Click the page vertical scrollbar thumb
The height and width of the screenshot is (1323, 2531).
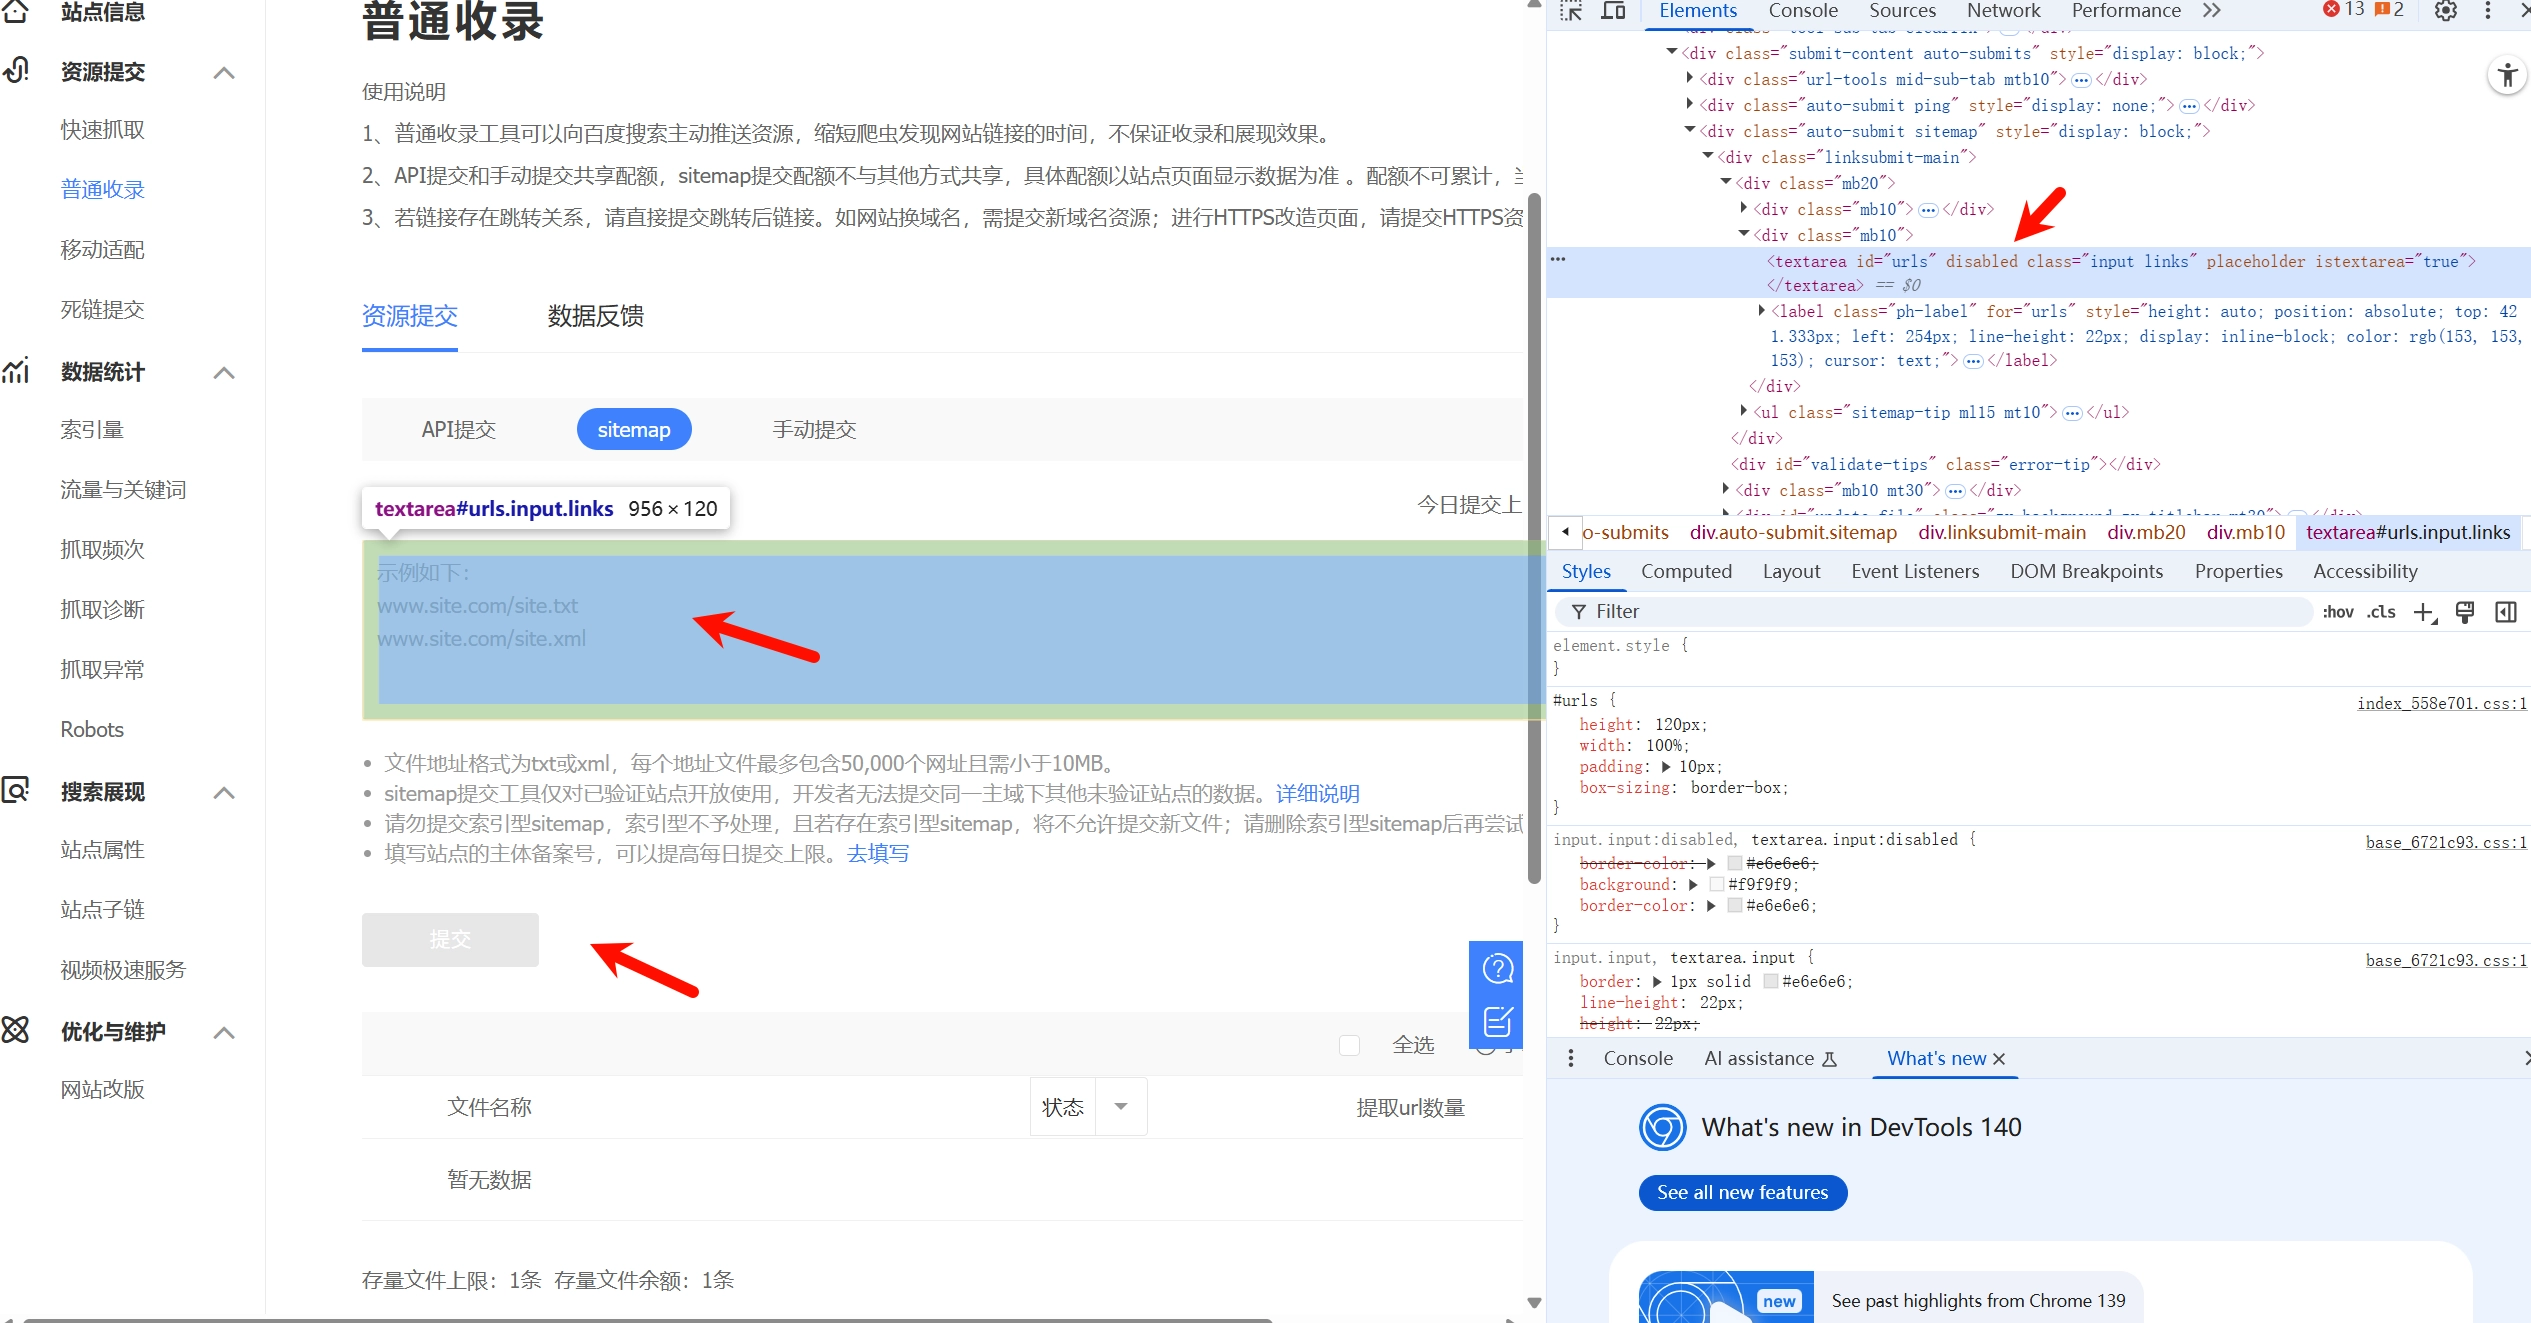1534,540
